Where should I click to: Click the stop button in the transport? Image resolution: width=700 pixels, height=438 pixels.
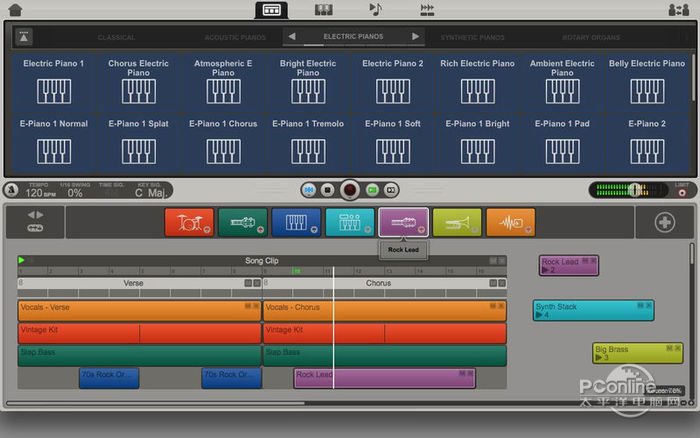[329, 189]
